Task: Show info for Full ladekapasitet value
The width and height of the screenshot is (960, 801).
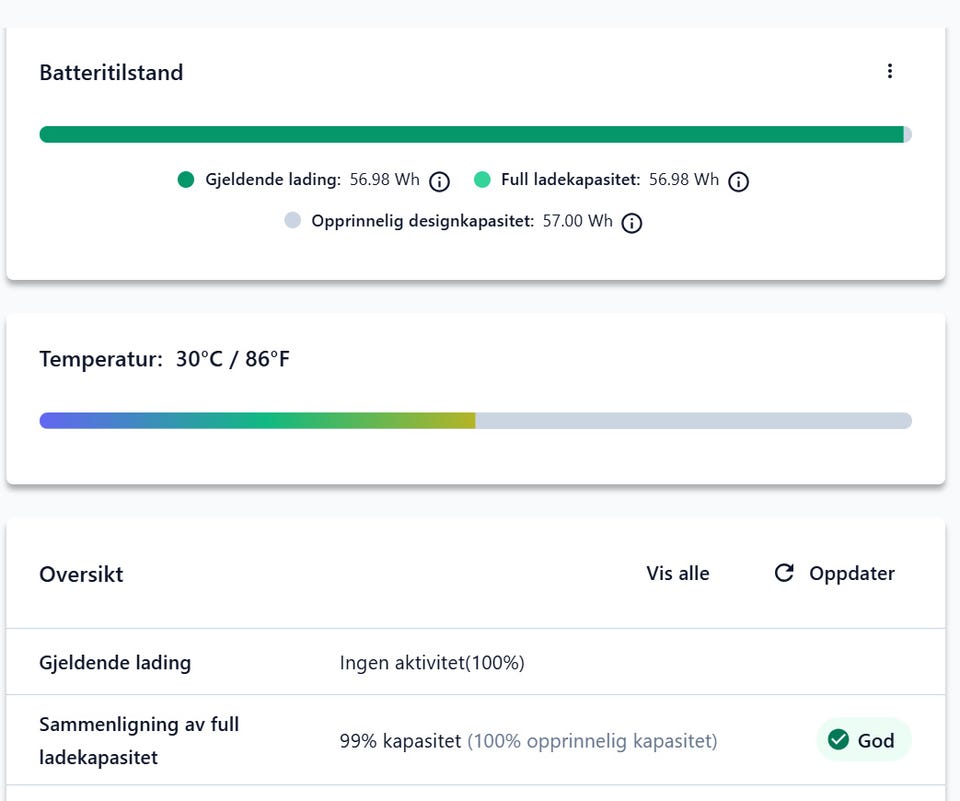Action: (738, 181)
